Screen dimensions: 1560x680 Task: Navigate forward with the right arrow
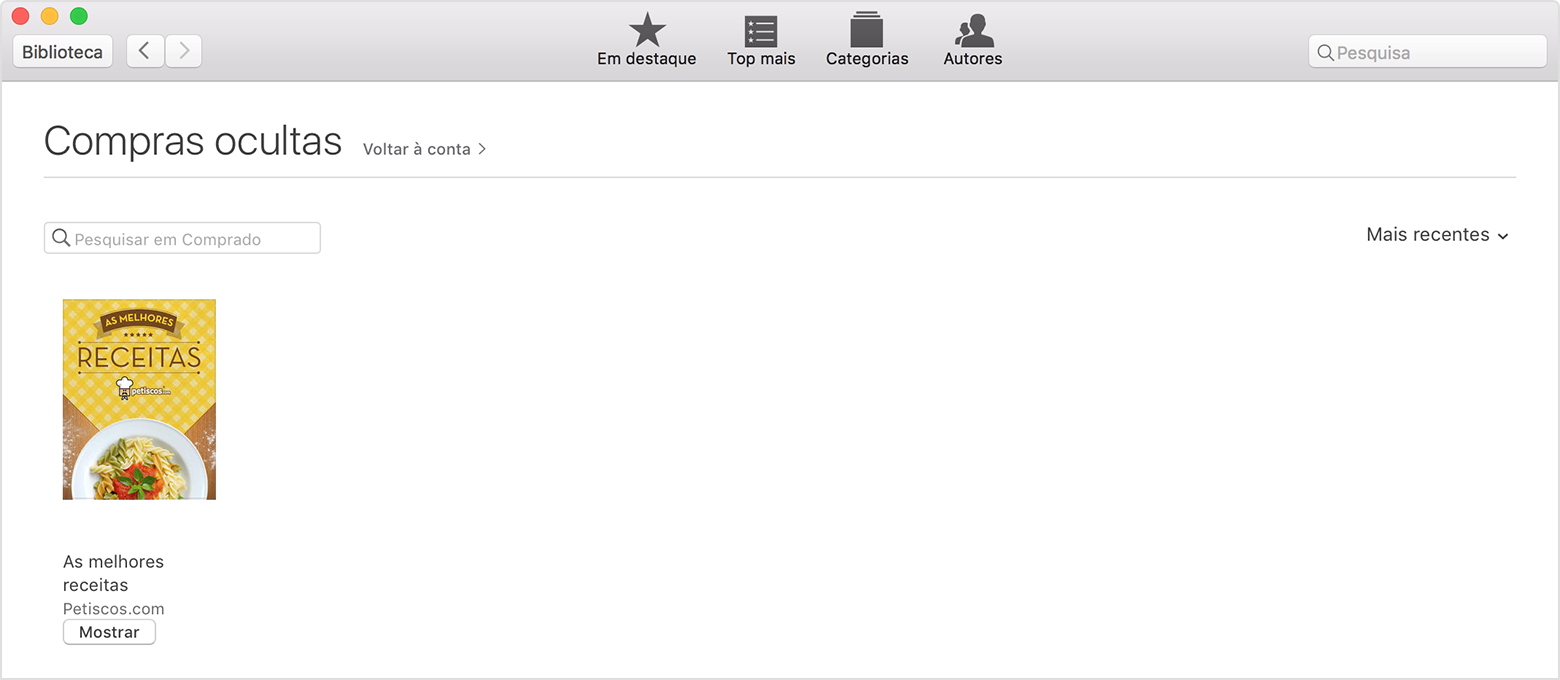pyautogui.click(x=184, y=51)
